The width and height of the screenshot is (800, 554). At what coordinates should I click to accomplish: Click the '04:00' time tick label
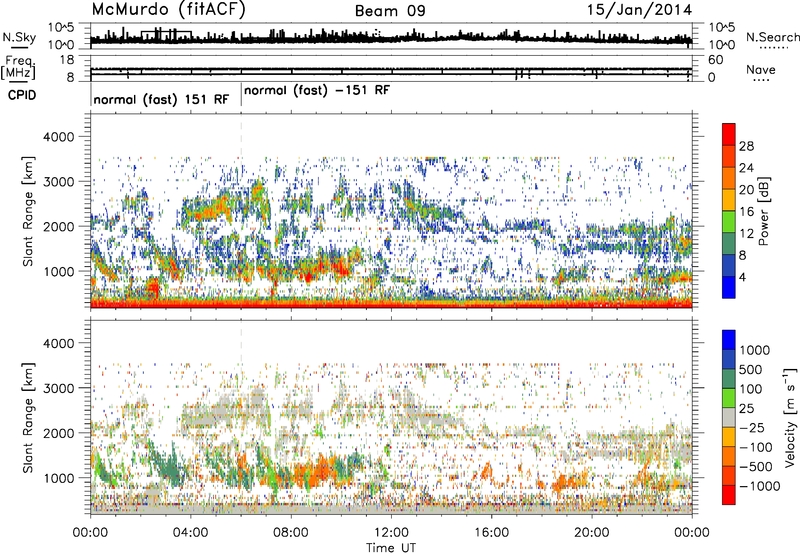[190, 533]
